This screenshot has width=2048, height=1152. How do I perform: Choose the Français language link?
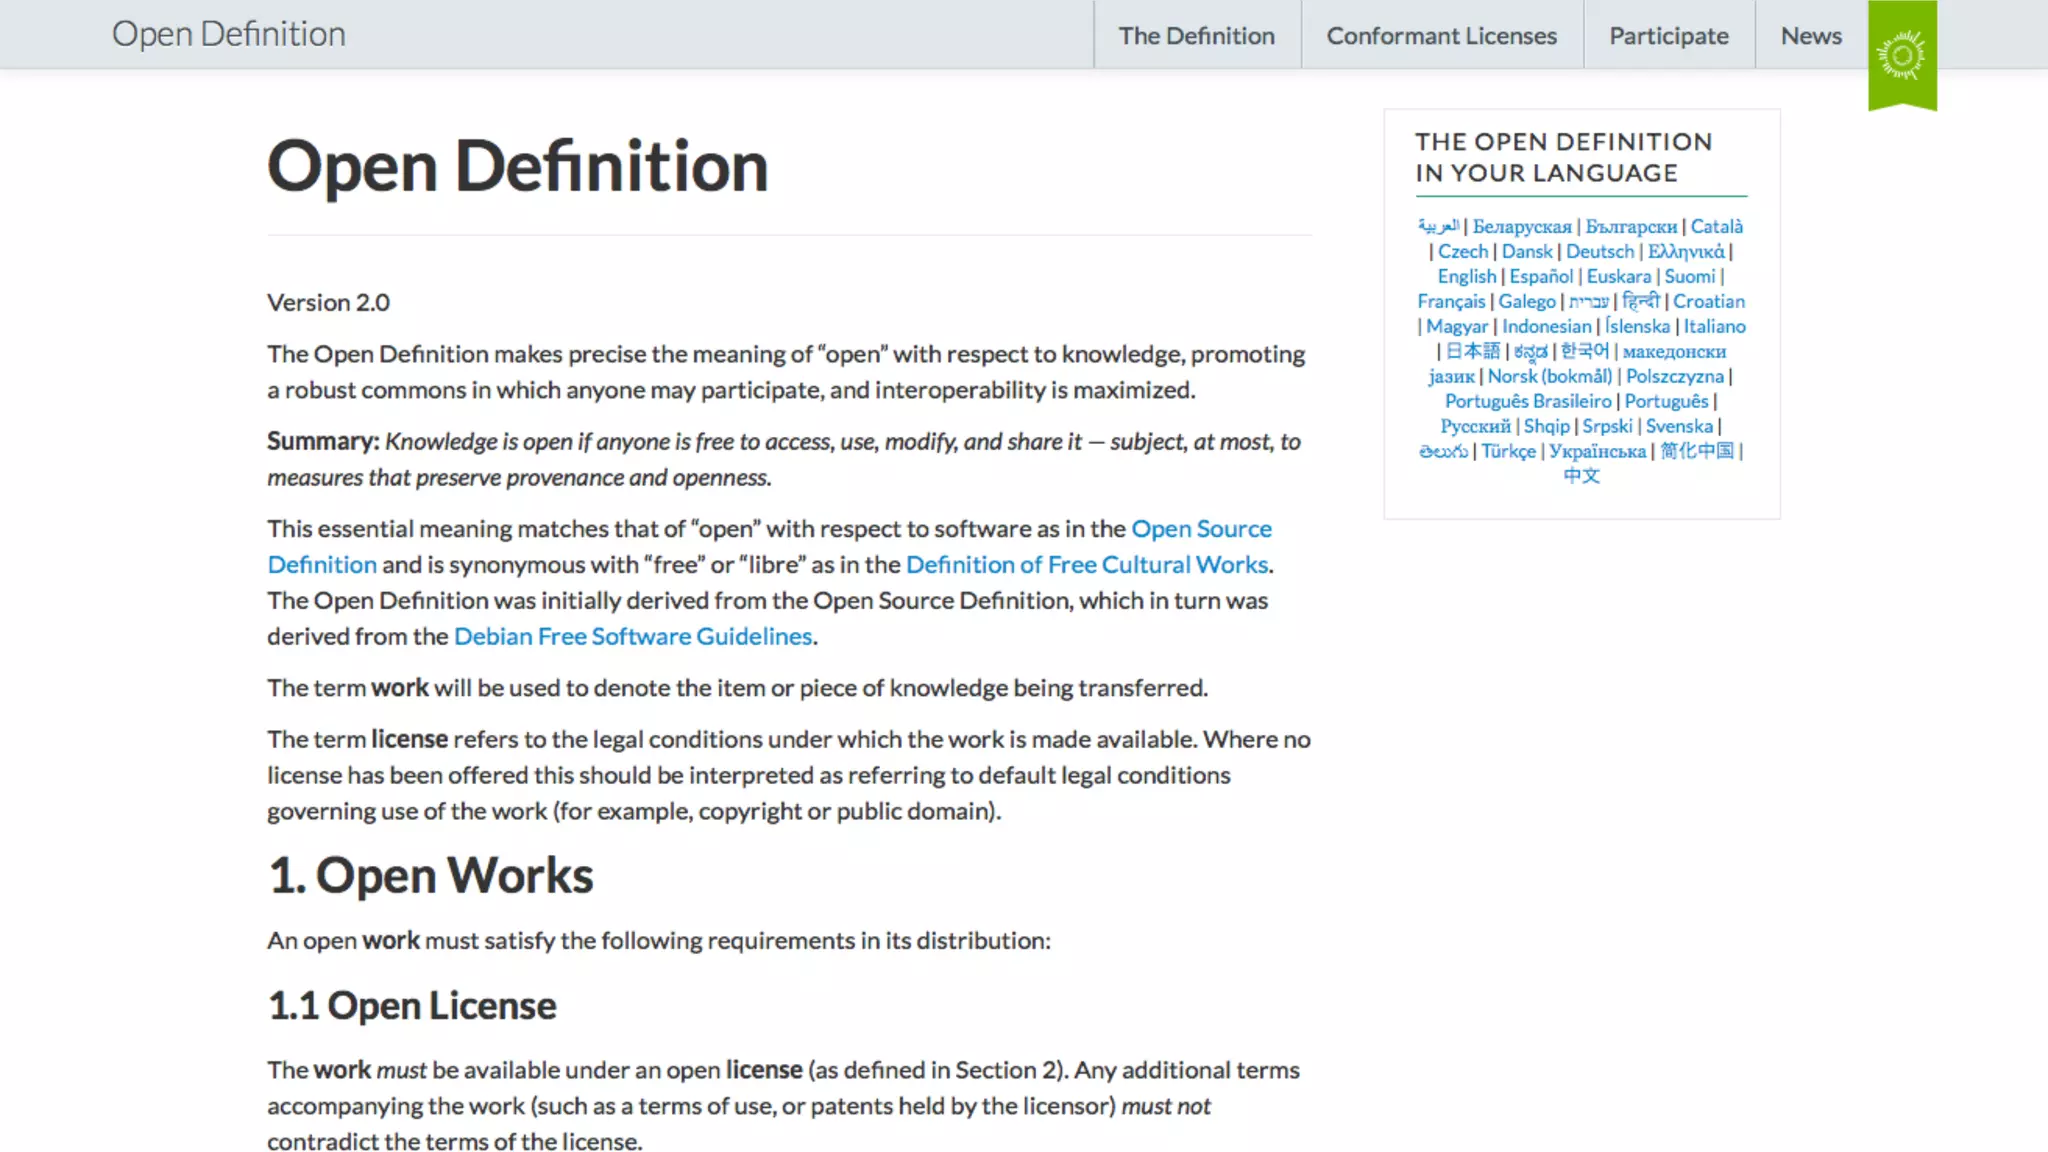point(1450,301)
